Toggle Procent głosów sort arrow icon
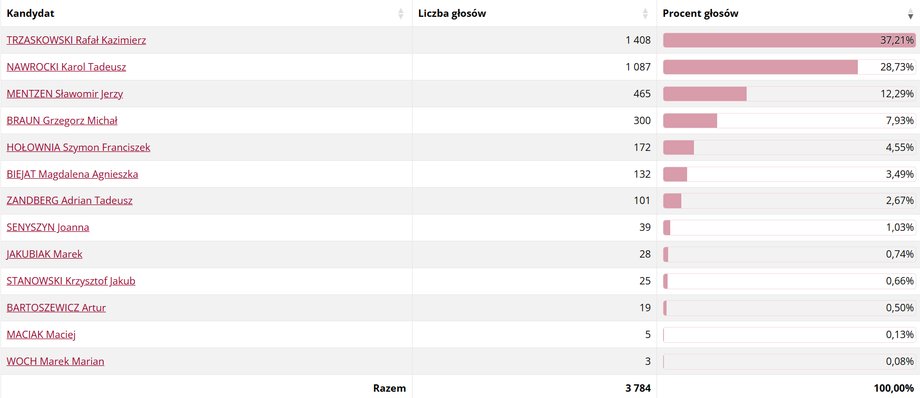This screenshot has height=398, width=920. point(911,14)
